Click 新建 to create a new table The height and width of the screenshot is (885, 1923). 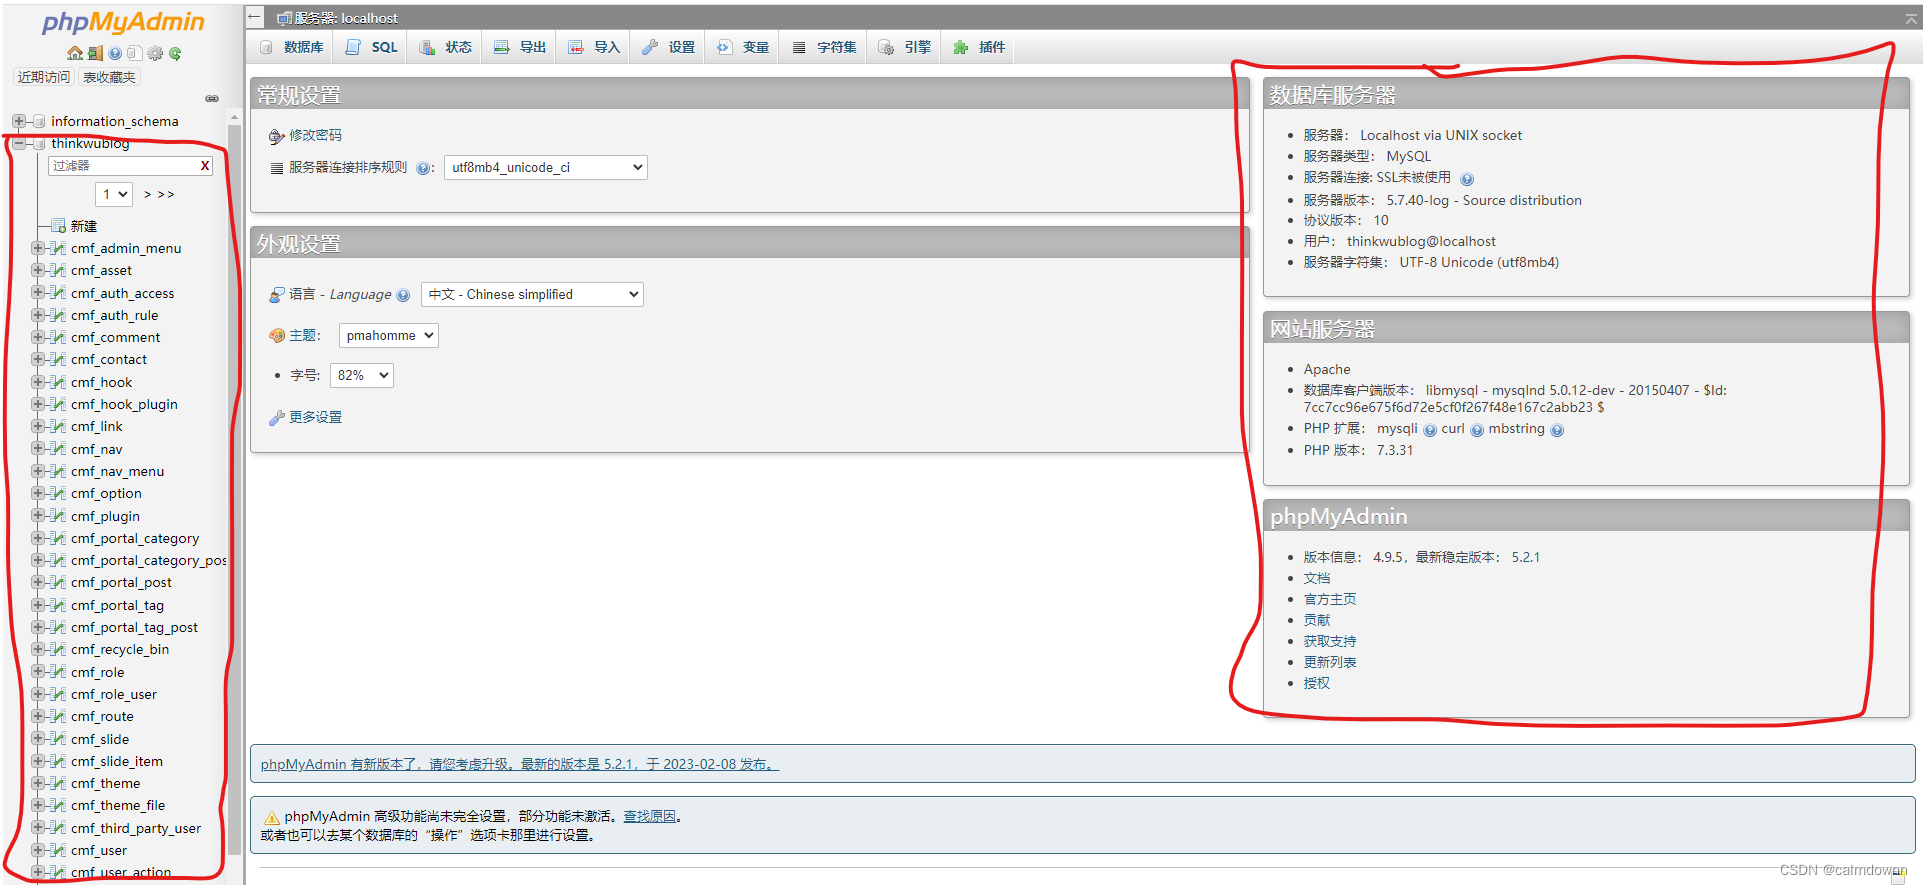(84, 226)
